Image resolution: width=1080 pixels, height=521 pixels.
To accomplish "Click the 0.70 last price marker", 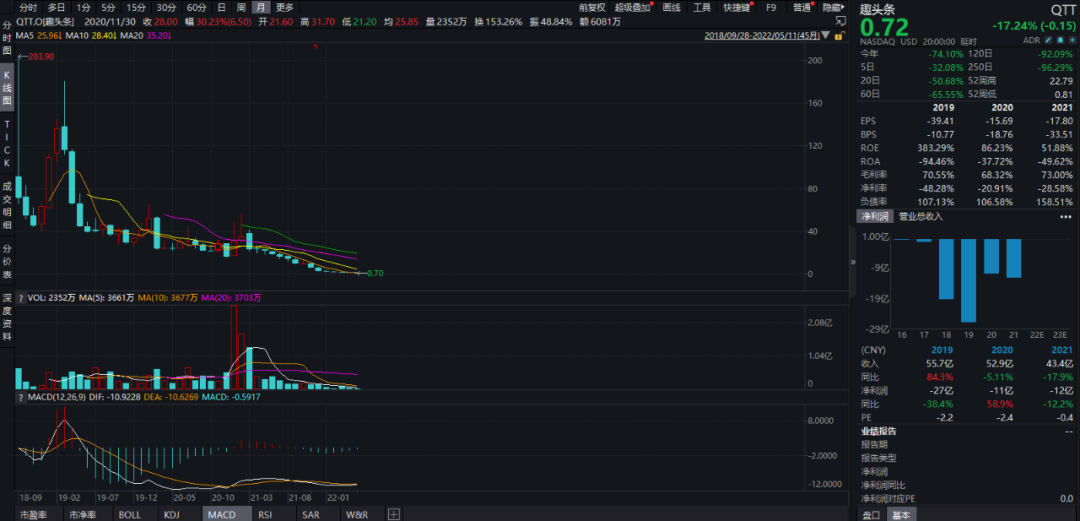I will (375, 273).
